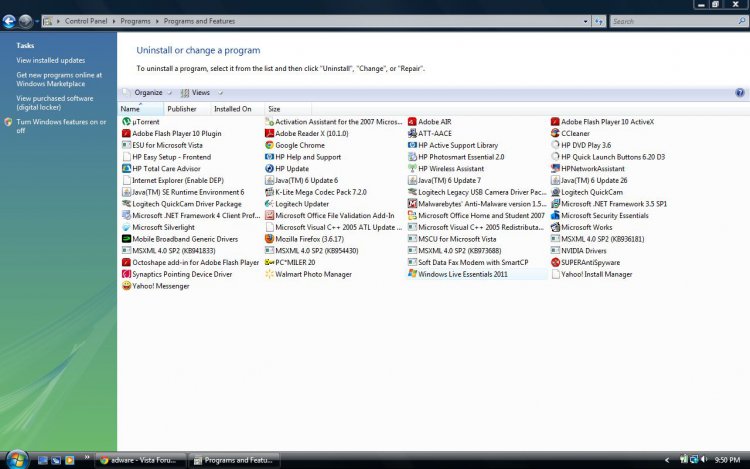Navigate to Programs in the breadcrumb
Screen dimensions: 750x469
coord(135,21)
